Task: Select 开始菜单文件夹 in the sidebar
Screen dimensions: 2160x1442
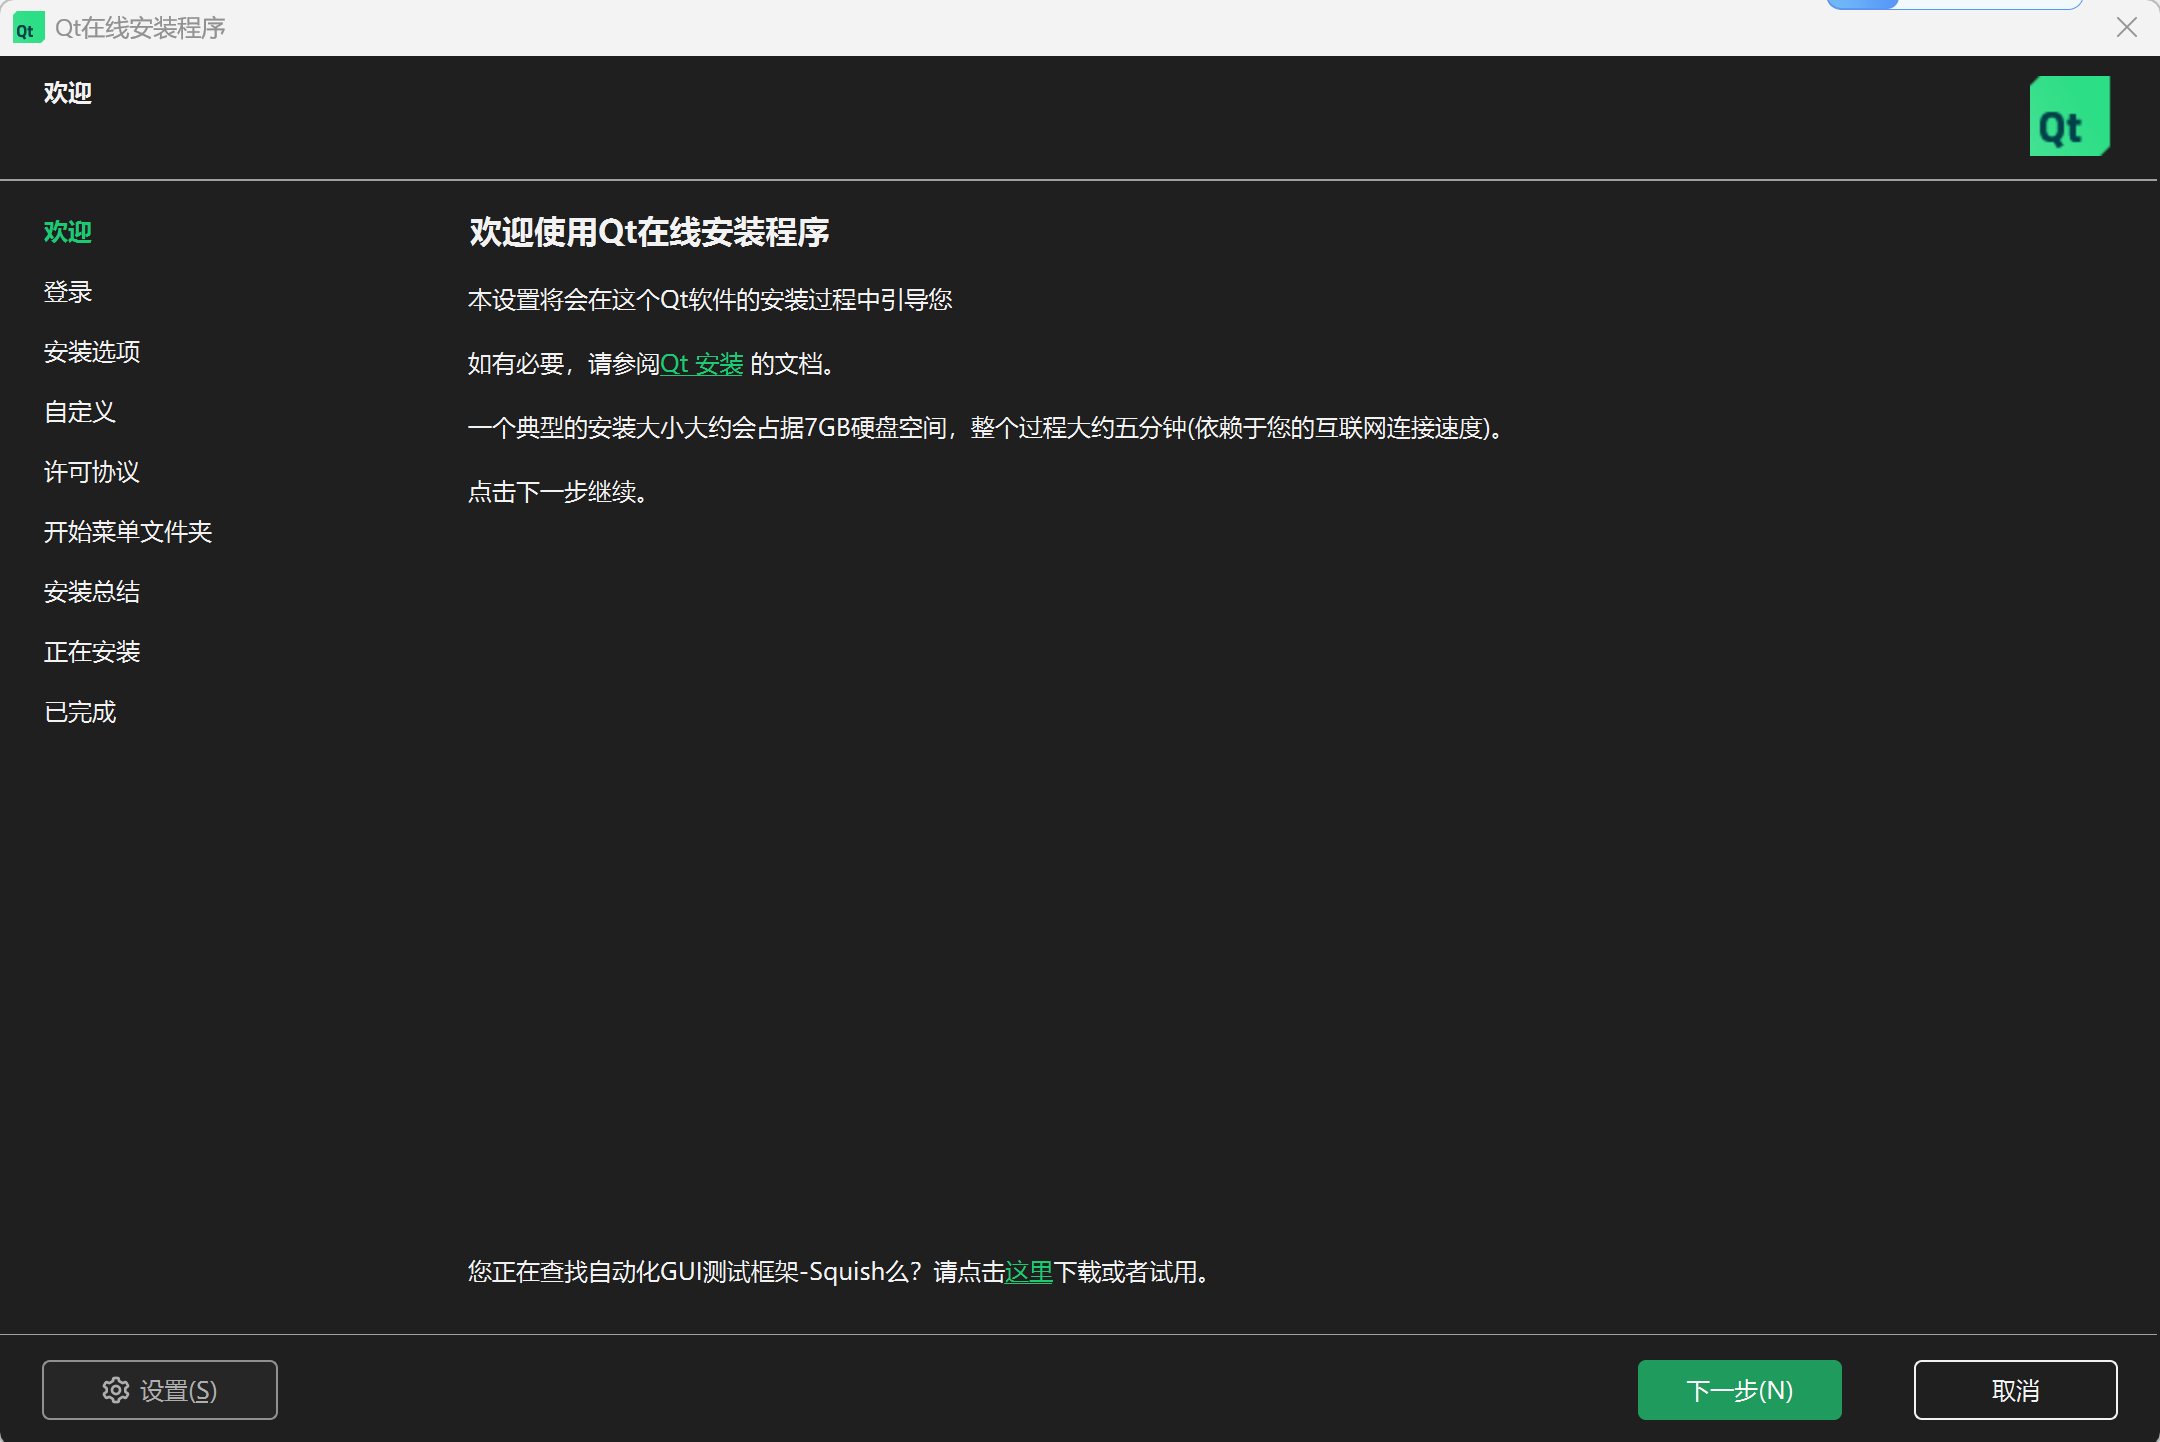Action: coord(128,531)
